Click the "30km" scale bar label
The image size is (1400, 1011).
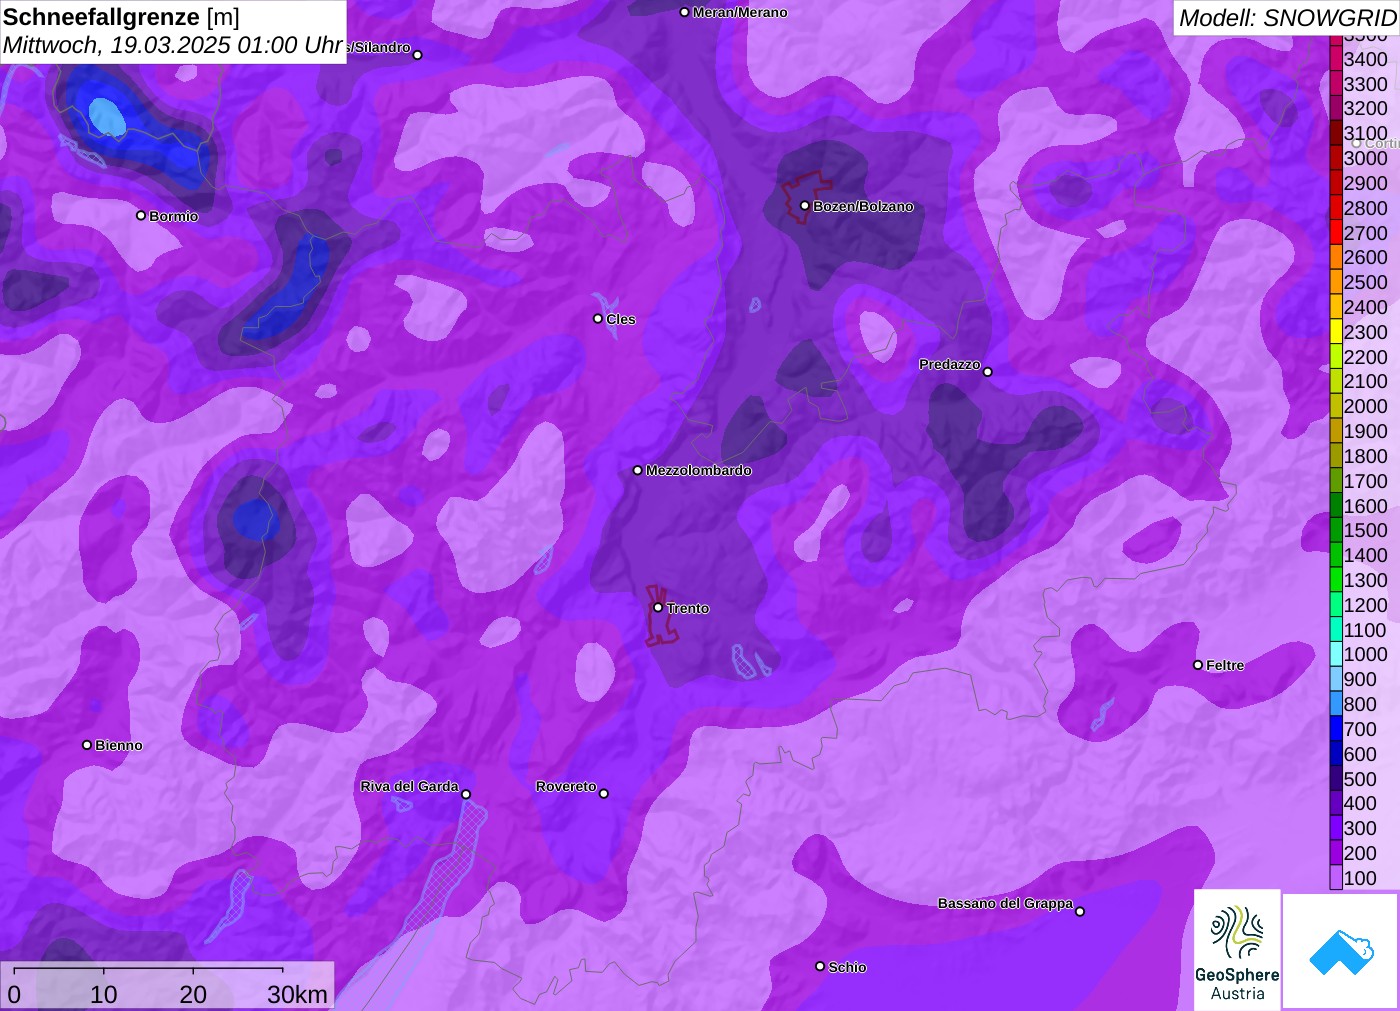[x=297, y=994]
